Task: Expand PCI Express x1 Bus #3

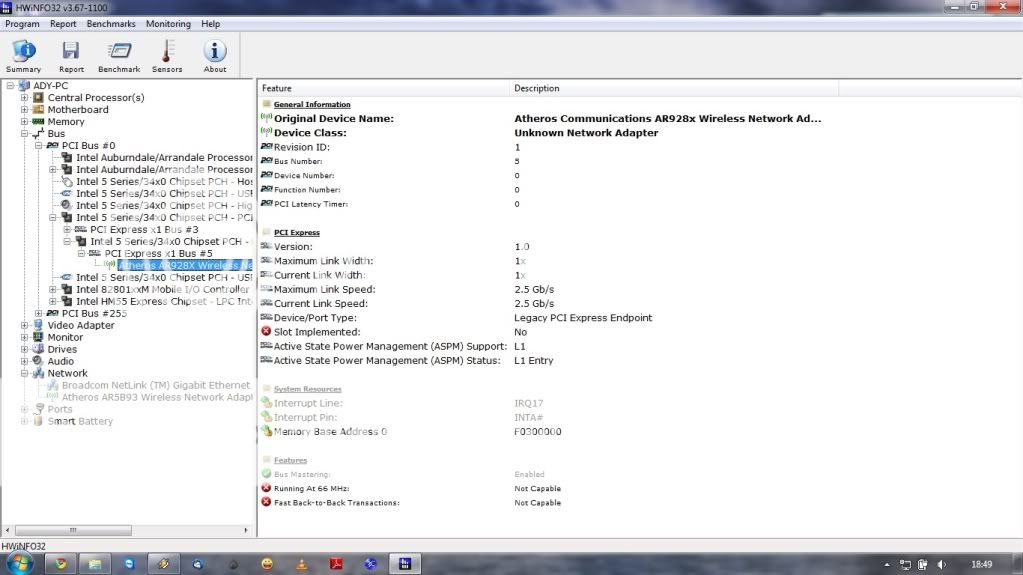Action: pos(67,229)
